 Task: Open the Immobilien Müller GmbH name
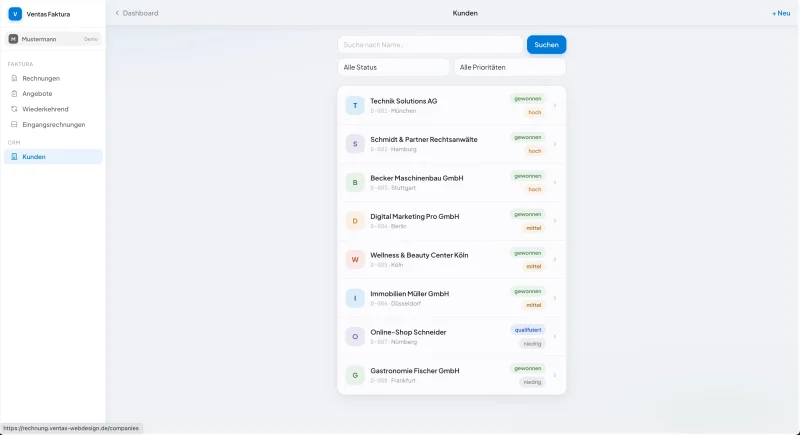coord(410,294)
